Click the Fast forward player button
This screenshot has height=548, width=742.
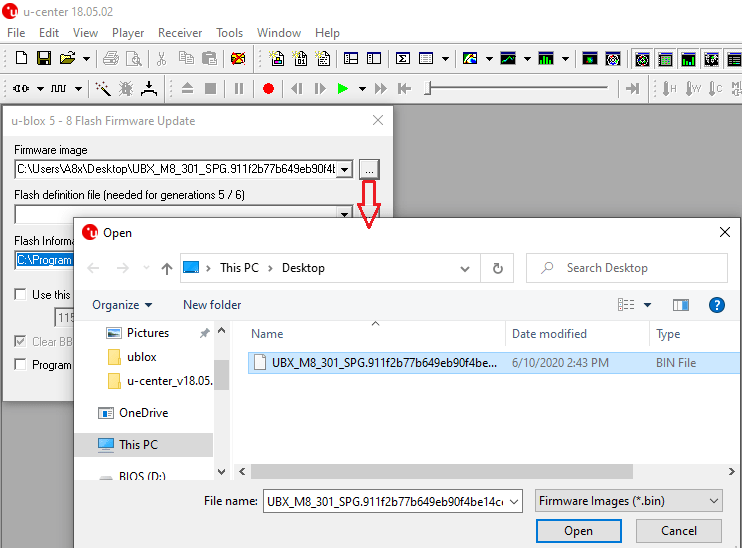point(381,88)
